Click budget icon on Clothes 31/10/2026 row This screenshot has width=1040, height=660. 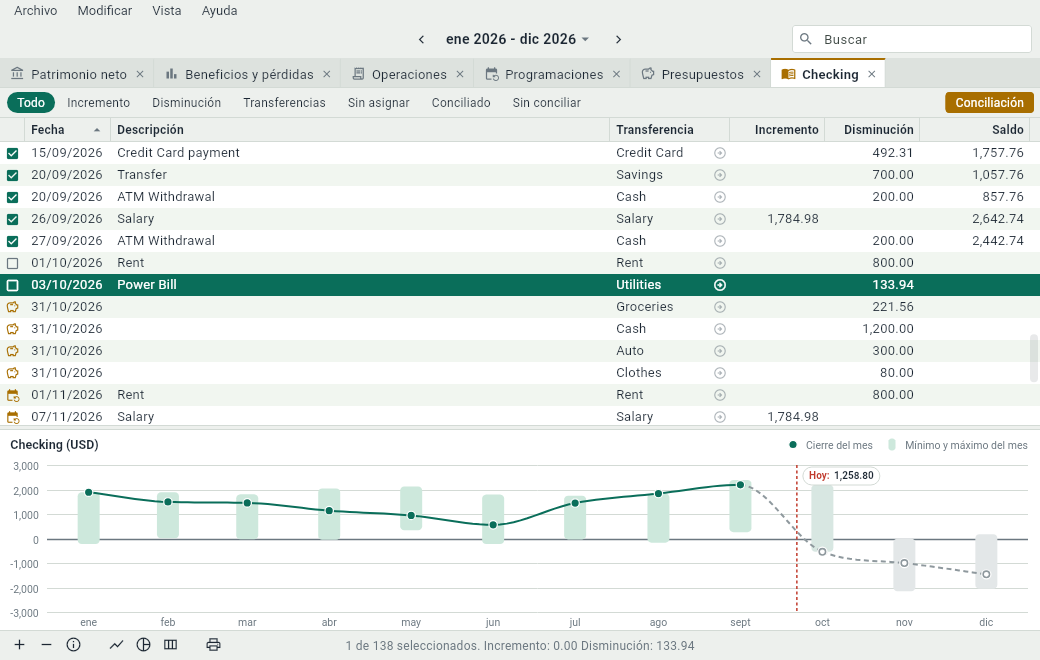point(13,373)
